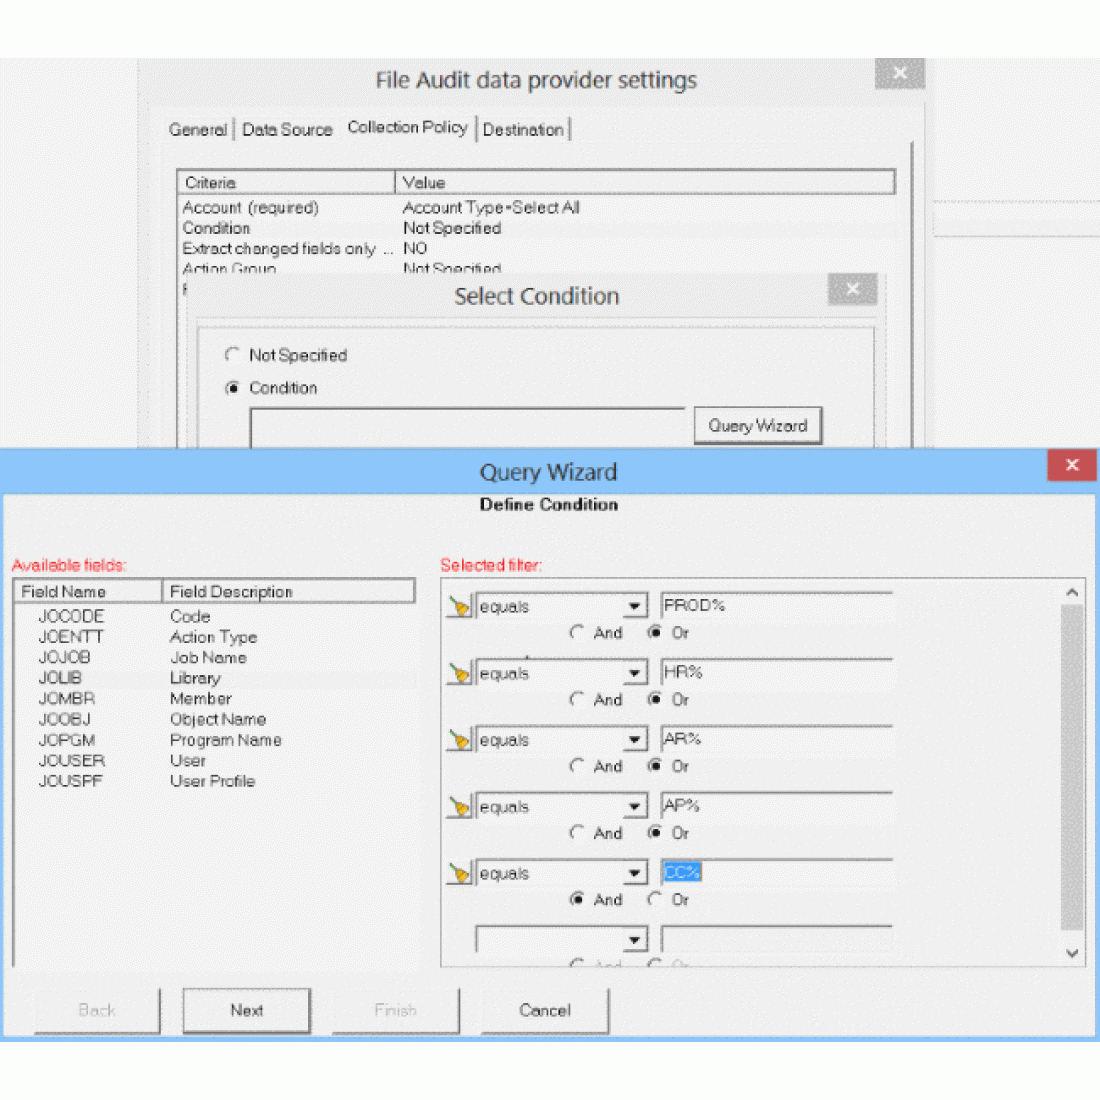The height and width of the screenshot is (1100, 1100).
Task: Select the JOLIB Library field row
Action: tap(60, 678)
